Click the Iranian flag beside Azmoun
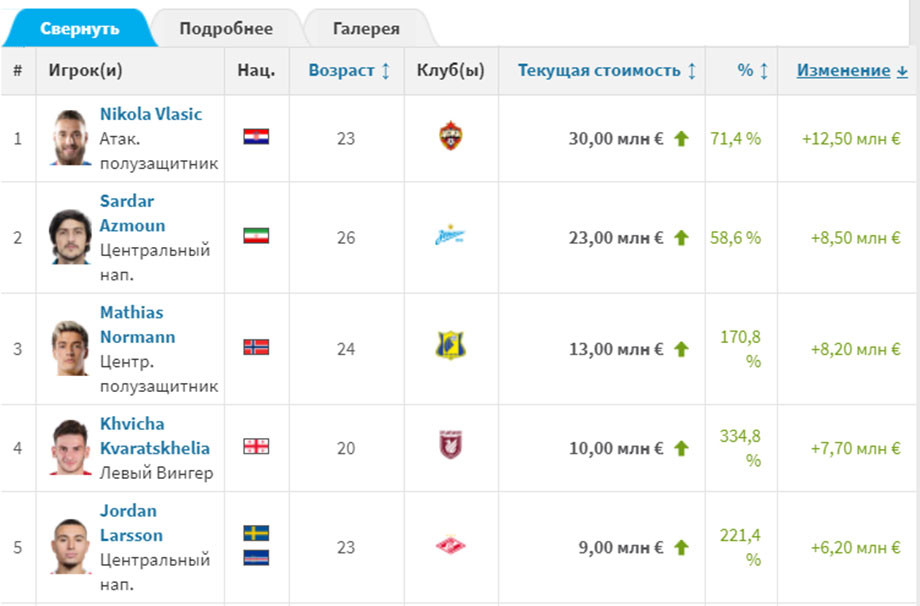The width and height of the screenshot is (920, 606). (x=256, y=236)
